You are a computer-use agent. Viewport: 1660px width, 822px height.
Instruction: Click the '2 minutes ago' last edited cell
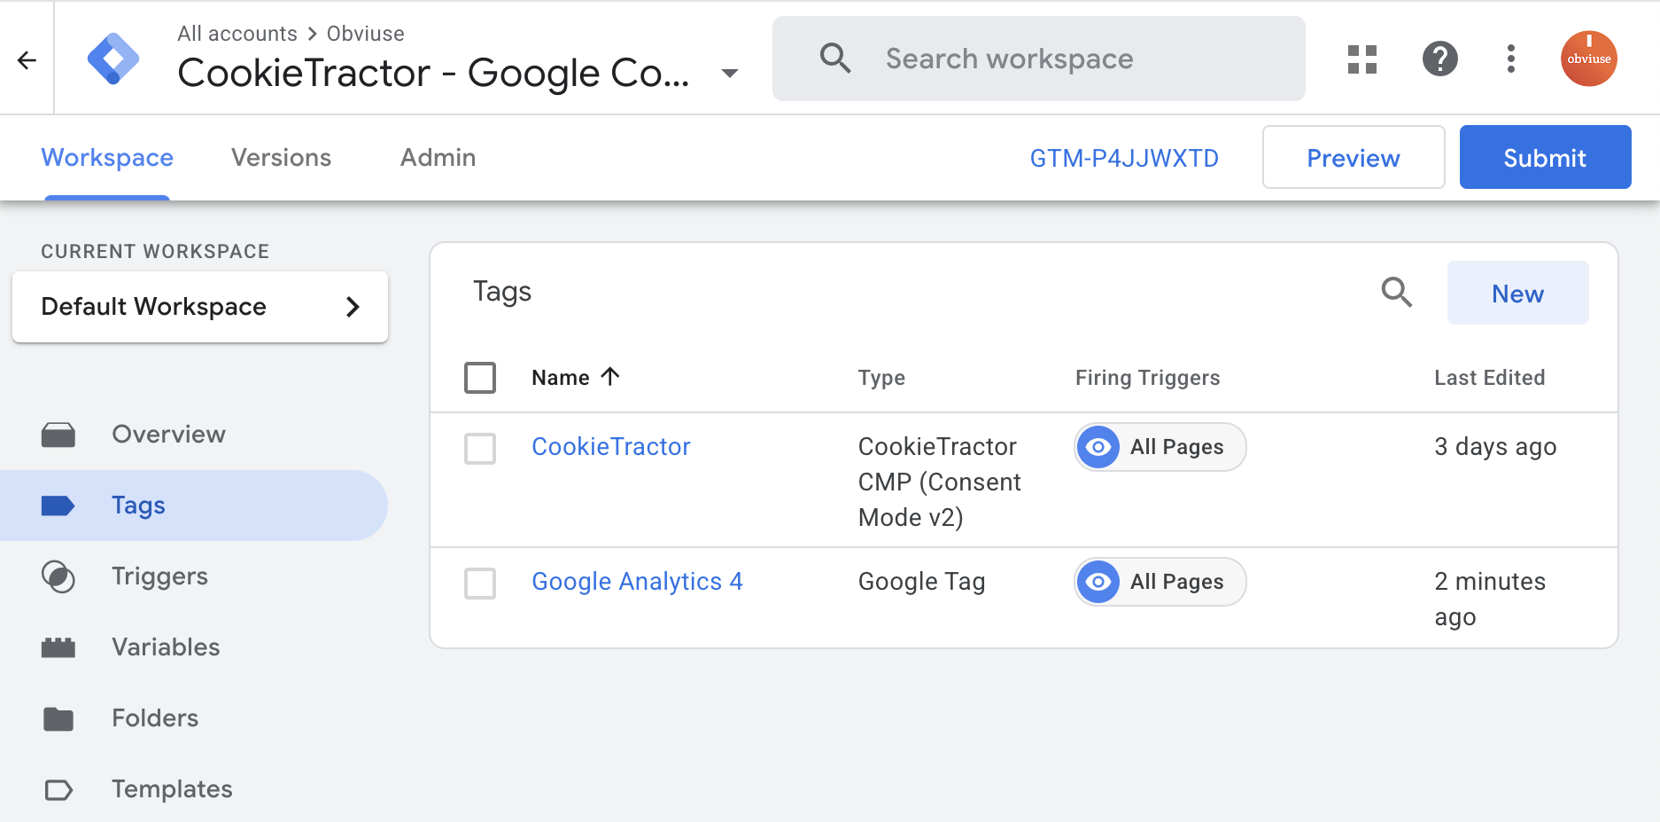tap(1490, 599)
